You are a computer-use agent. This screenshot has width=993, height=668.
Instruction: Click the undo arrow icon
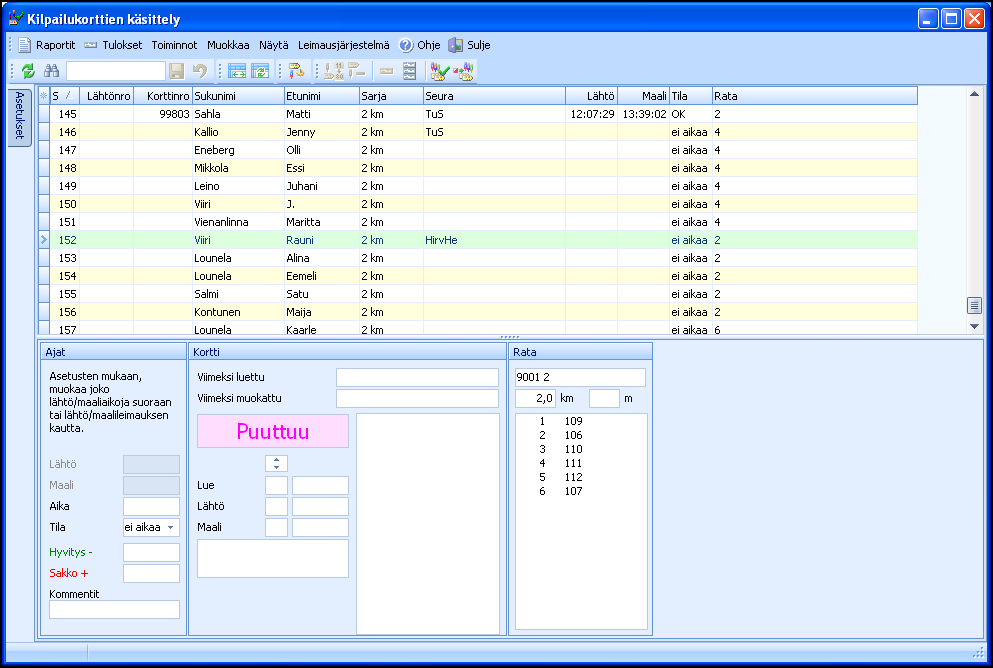point(199,71)
